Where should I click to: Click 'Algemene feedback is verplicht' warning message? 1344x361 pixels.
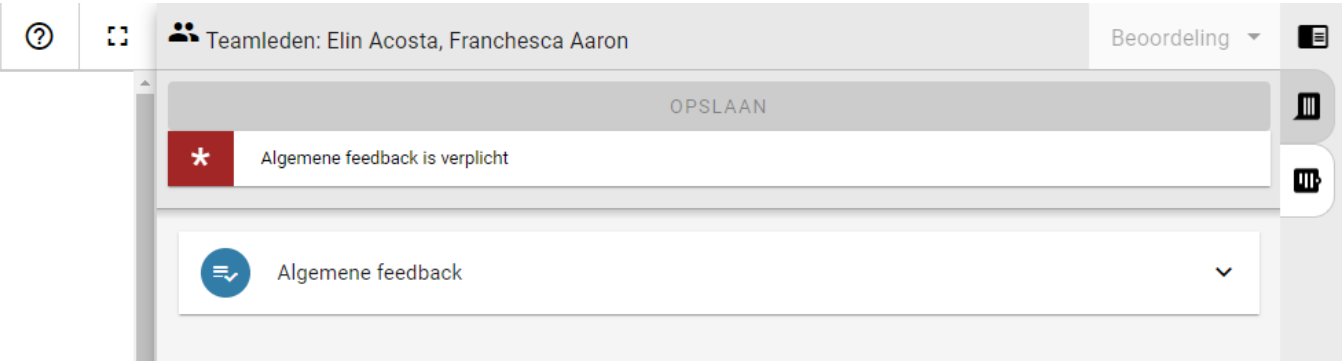(385, 158)
